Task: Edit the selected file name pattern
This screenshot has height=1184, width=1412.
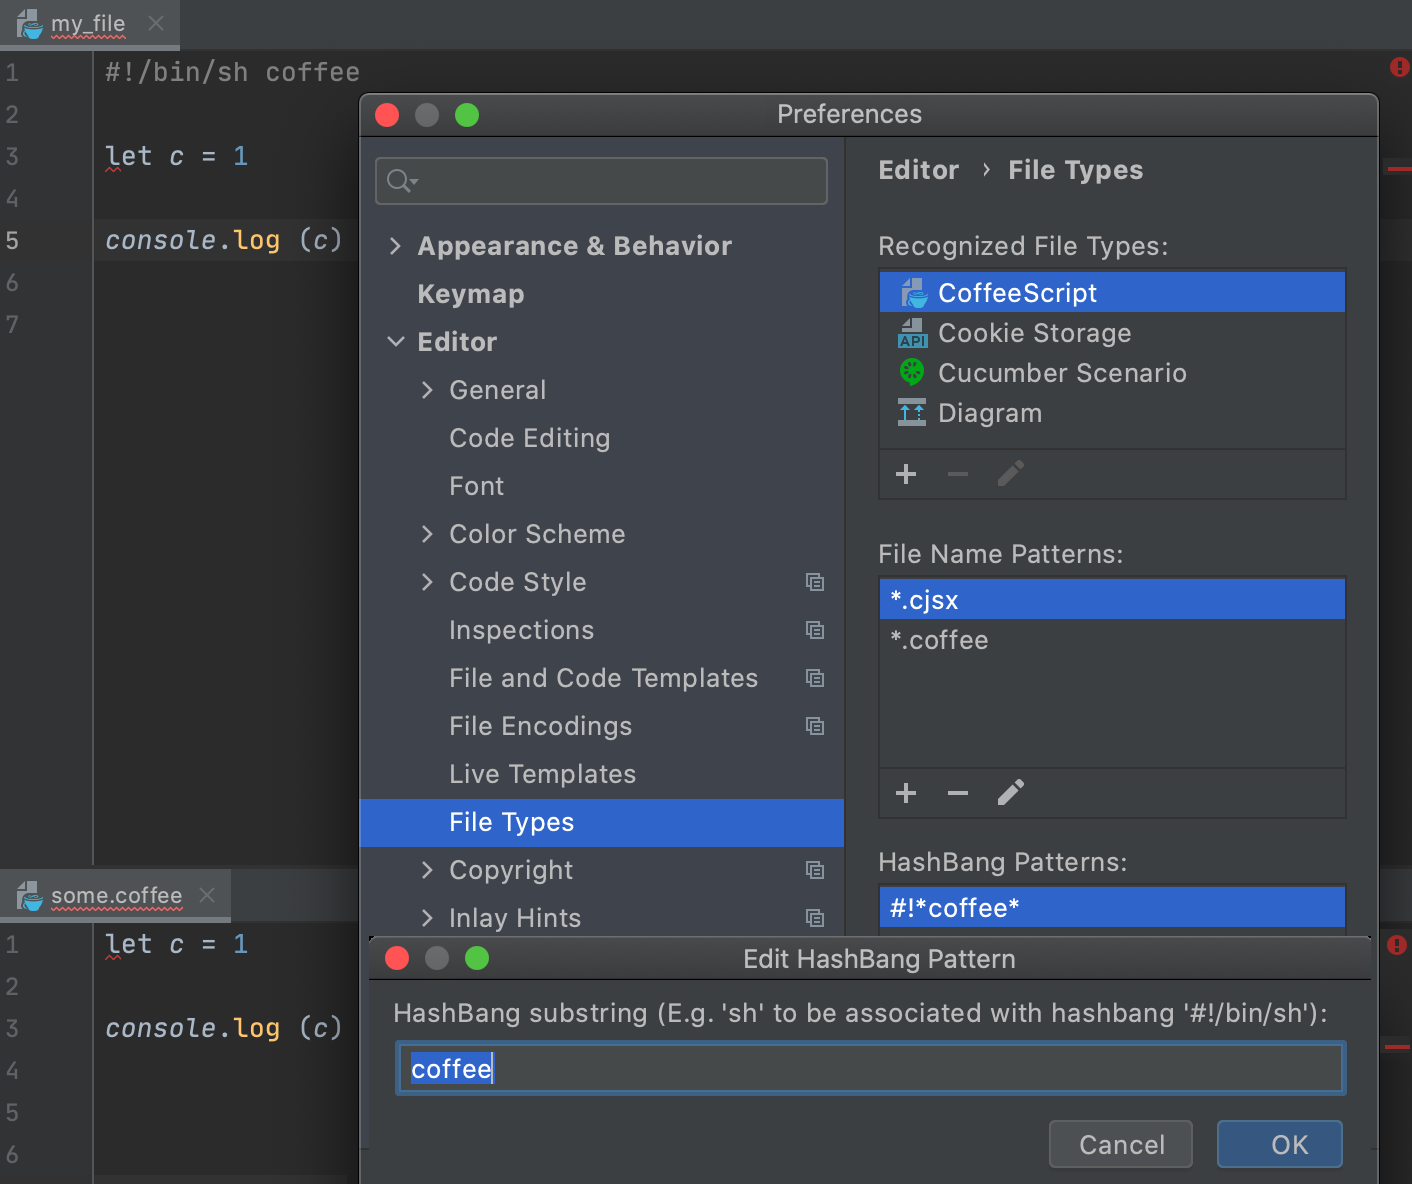Action: coord(1011,793)
